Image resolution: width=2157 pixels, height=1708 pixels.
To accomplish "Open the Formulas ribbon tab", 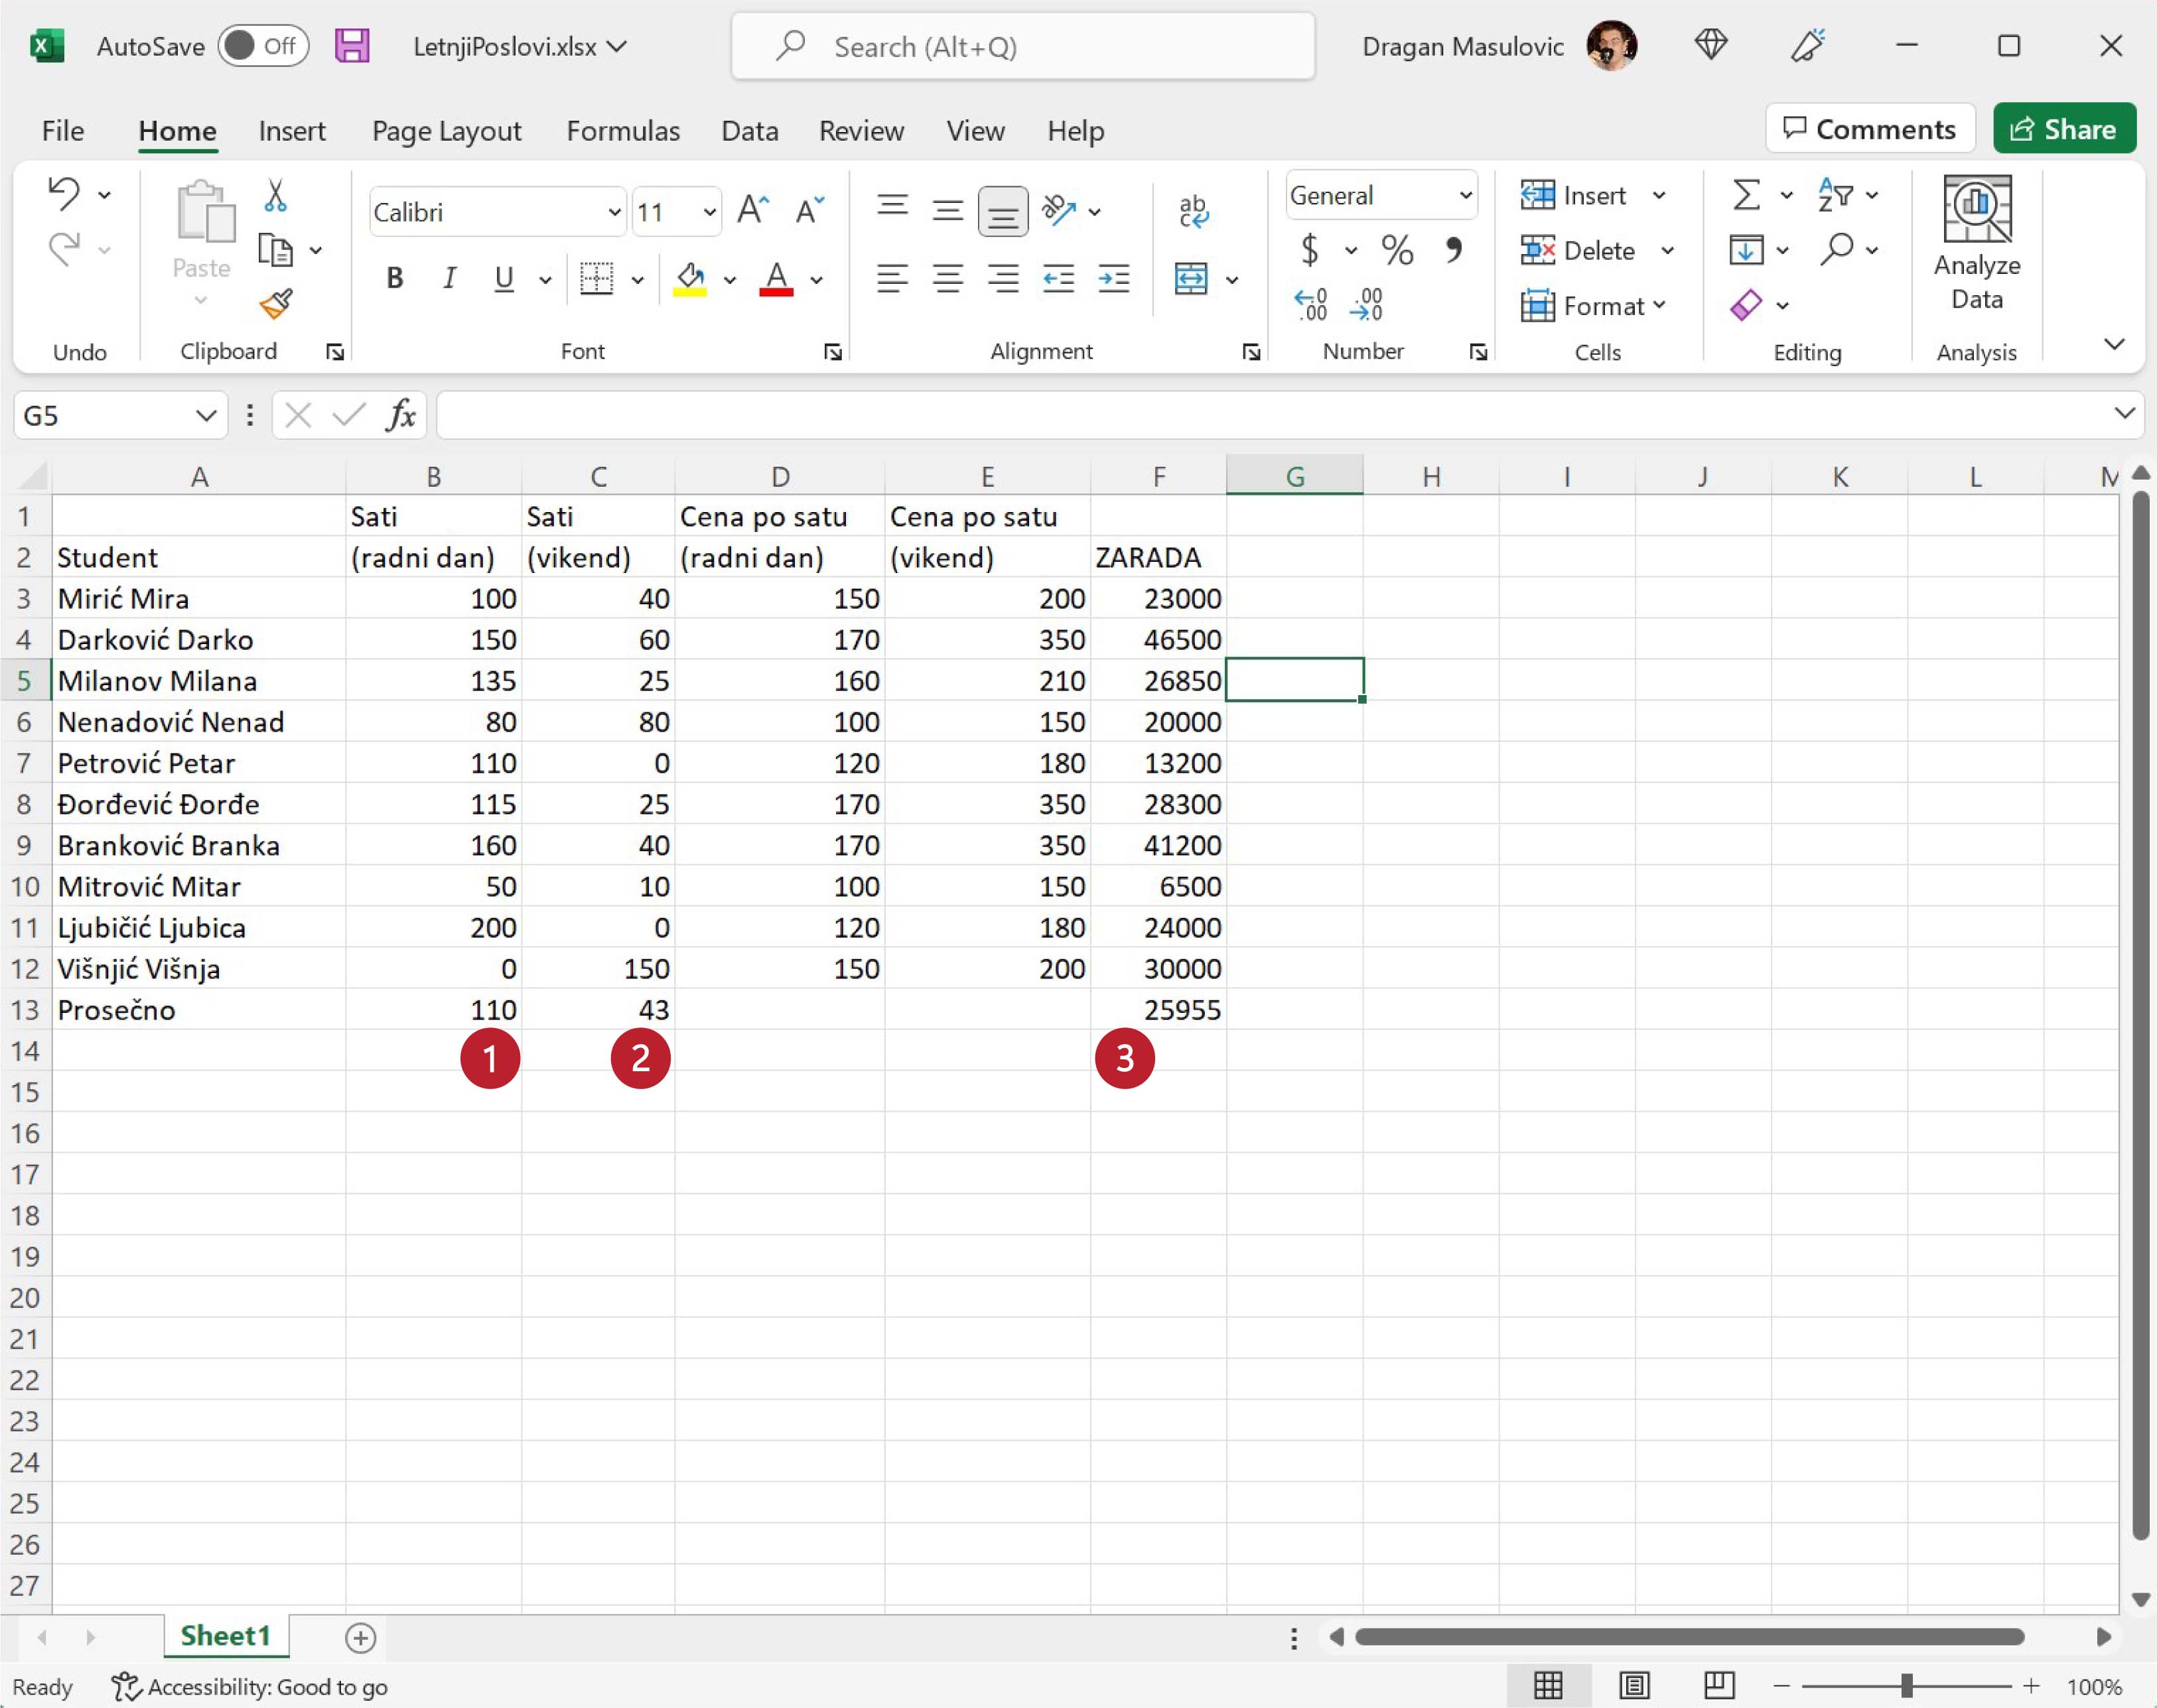I will [x=622, y=131].
